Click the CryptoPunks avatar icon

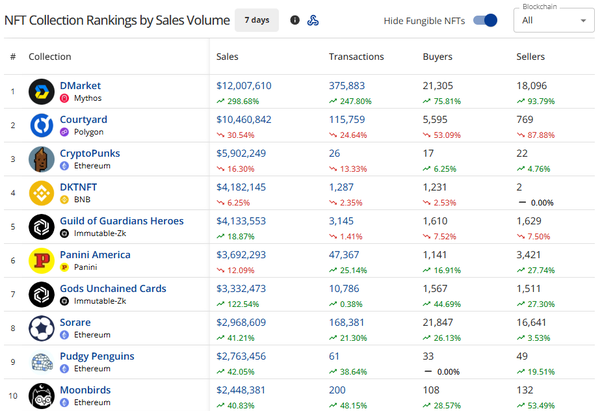(x=41, y=159)
